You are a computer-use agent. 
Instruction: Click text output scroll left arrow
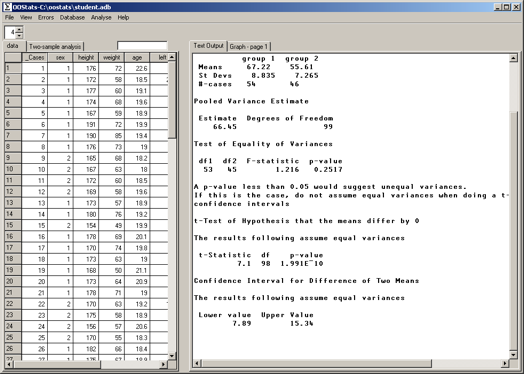point(197,363)
